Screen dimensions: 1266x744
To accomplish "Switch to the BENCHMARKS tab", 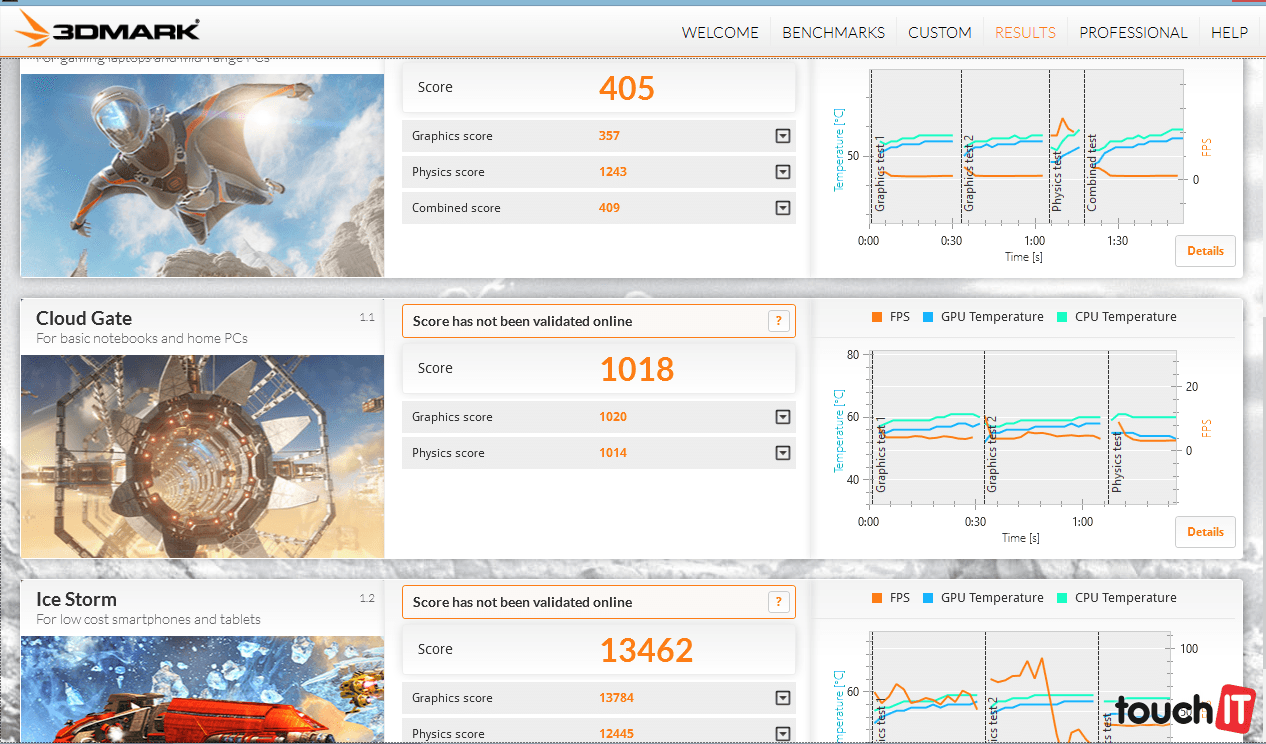I will point(833,32).
